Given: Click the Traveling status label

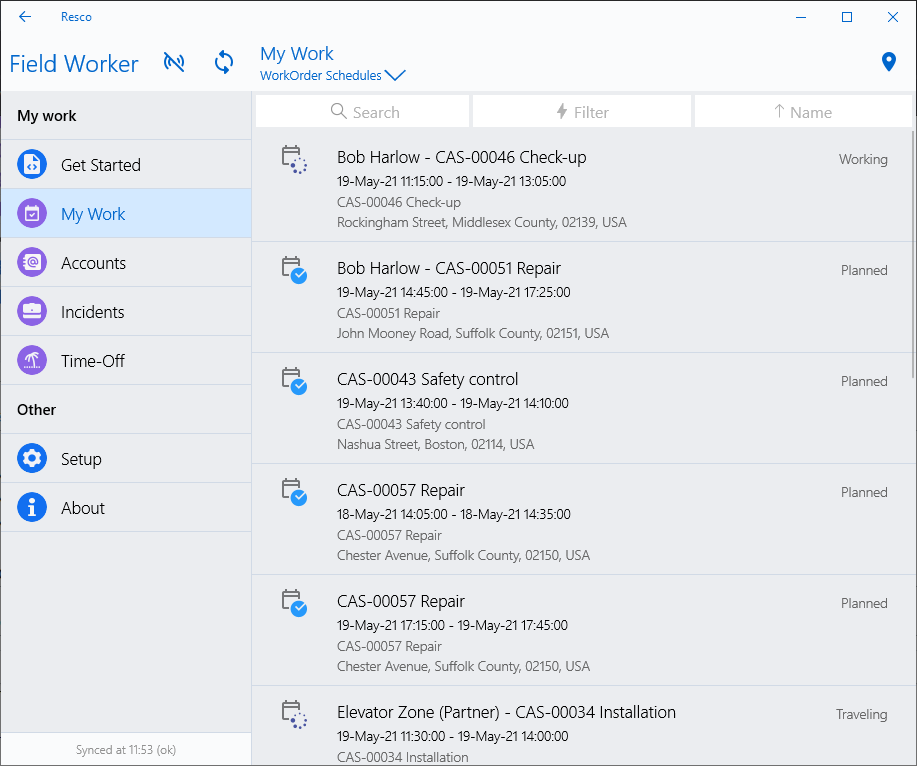Looking at the screenshot, I should coord(861,714).
